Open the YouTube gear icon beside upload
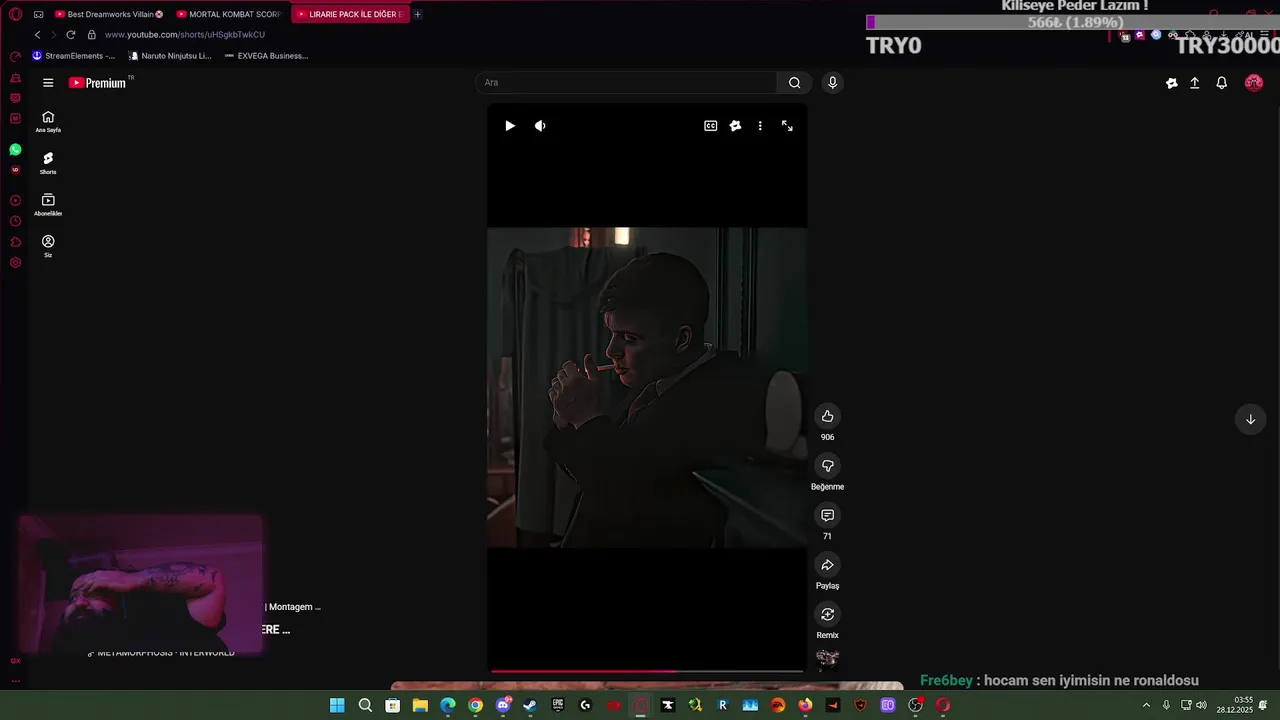The width and height of the screenshot is (1280, 720). click(x=1172, y=83)
